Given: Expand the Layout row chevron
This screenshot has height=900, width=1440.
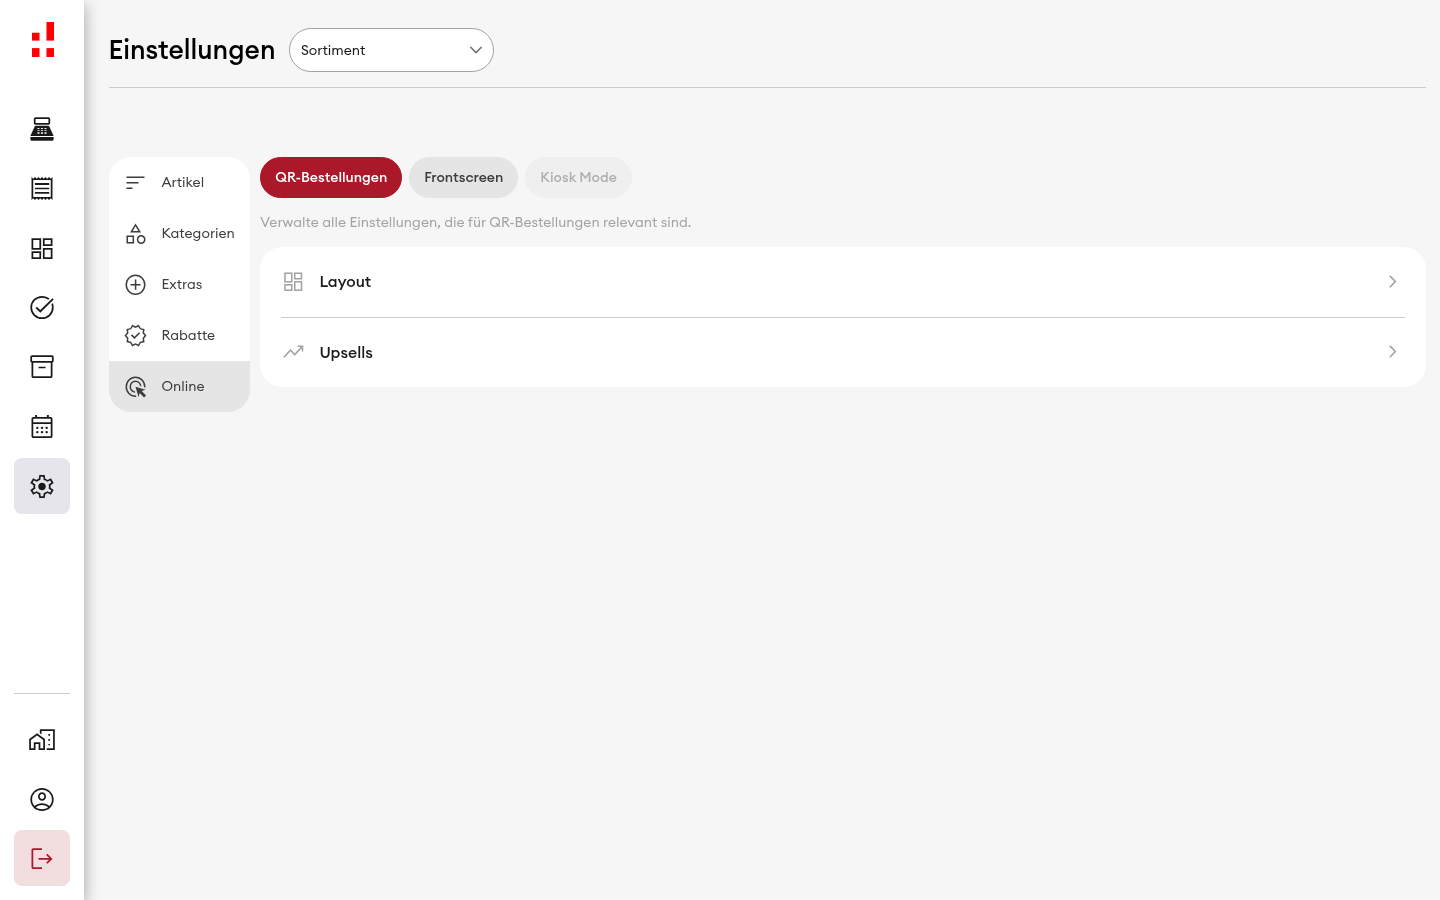Looking at the screenshot, I should [x=1392, y=282].
